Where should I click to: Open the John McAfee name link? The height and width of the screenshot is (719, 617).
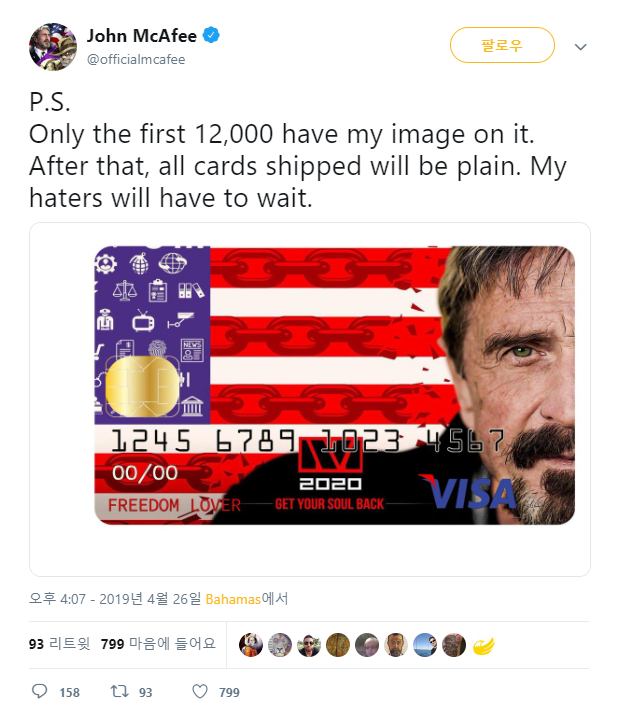pos(142,35)
